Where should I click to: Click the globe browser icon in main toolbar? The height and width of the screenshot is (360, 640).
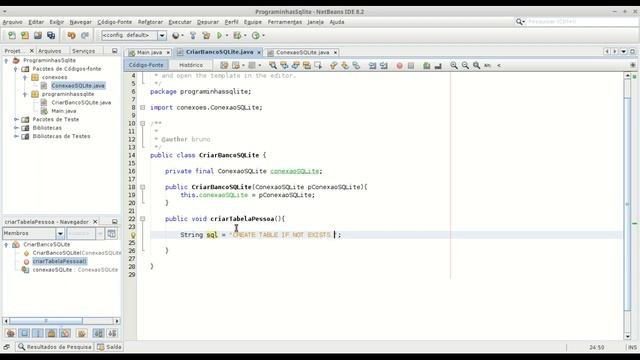click(176, 36)
